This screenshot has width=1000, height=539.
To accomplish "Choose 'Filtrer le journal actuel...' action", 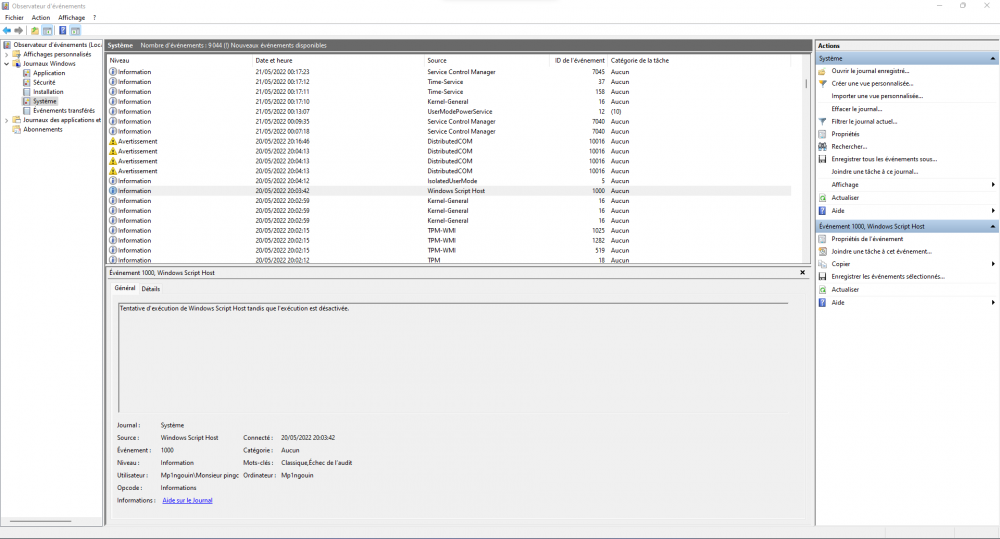I will click(864, 121).
